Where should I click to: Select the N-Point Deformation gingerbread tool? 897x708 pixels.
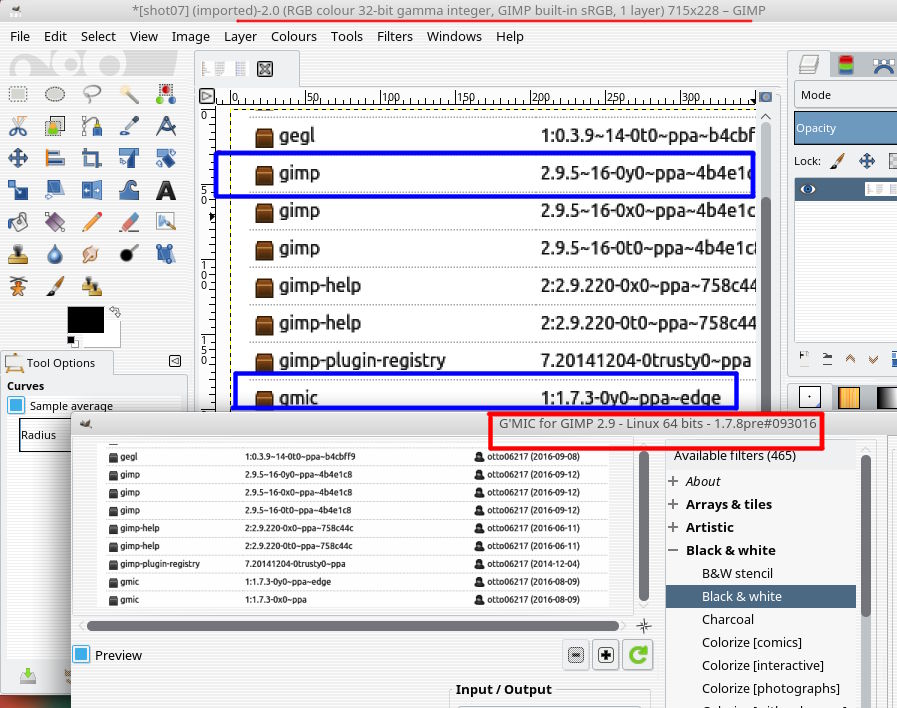tap(18, 286)
